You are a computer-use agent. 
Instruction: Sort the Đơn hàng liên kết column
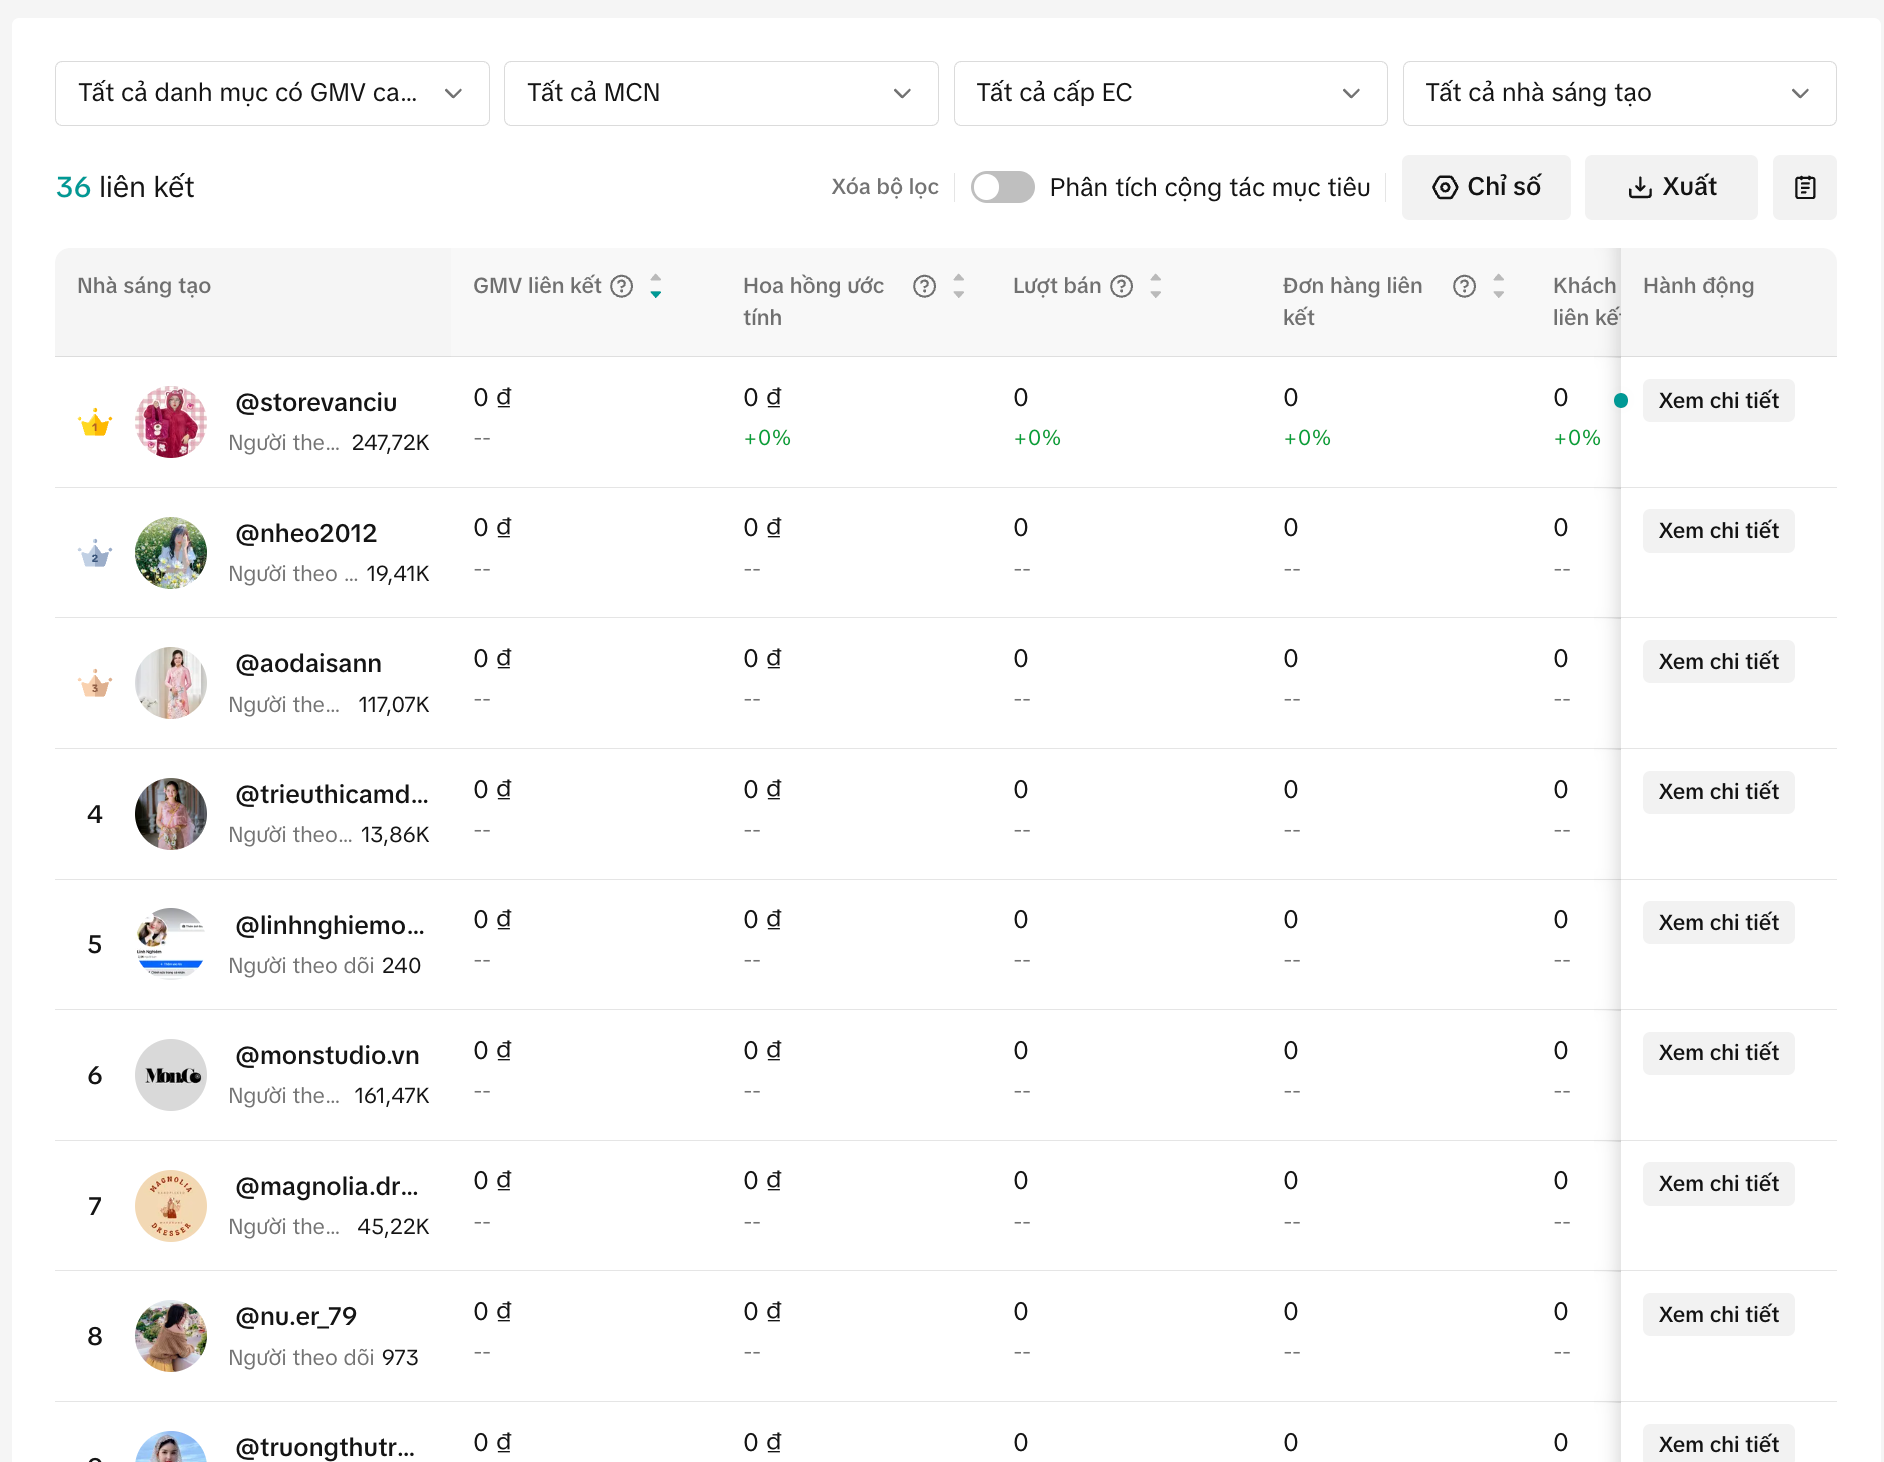coord(1499,287)
